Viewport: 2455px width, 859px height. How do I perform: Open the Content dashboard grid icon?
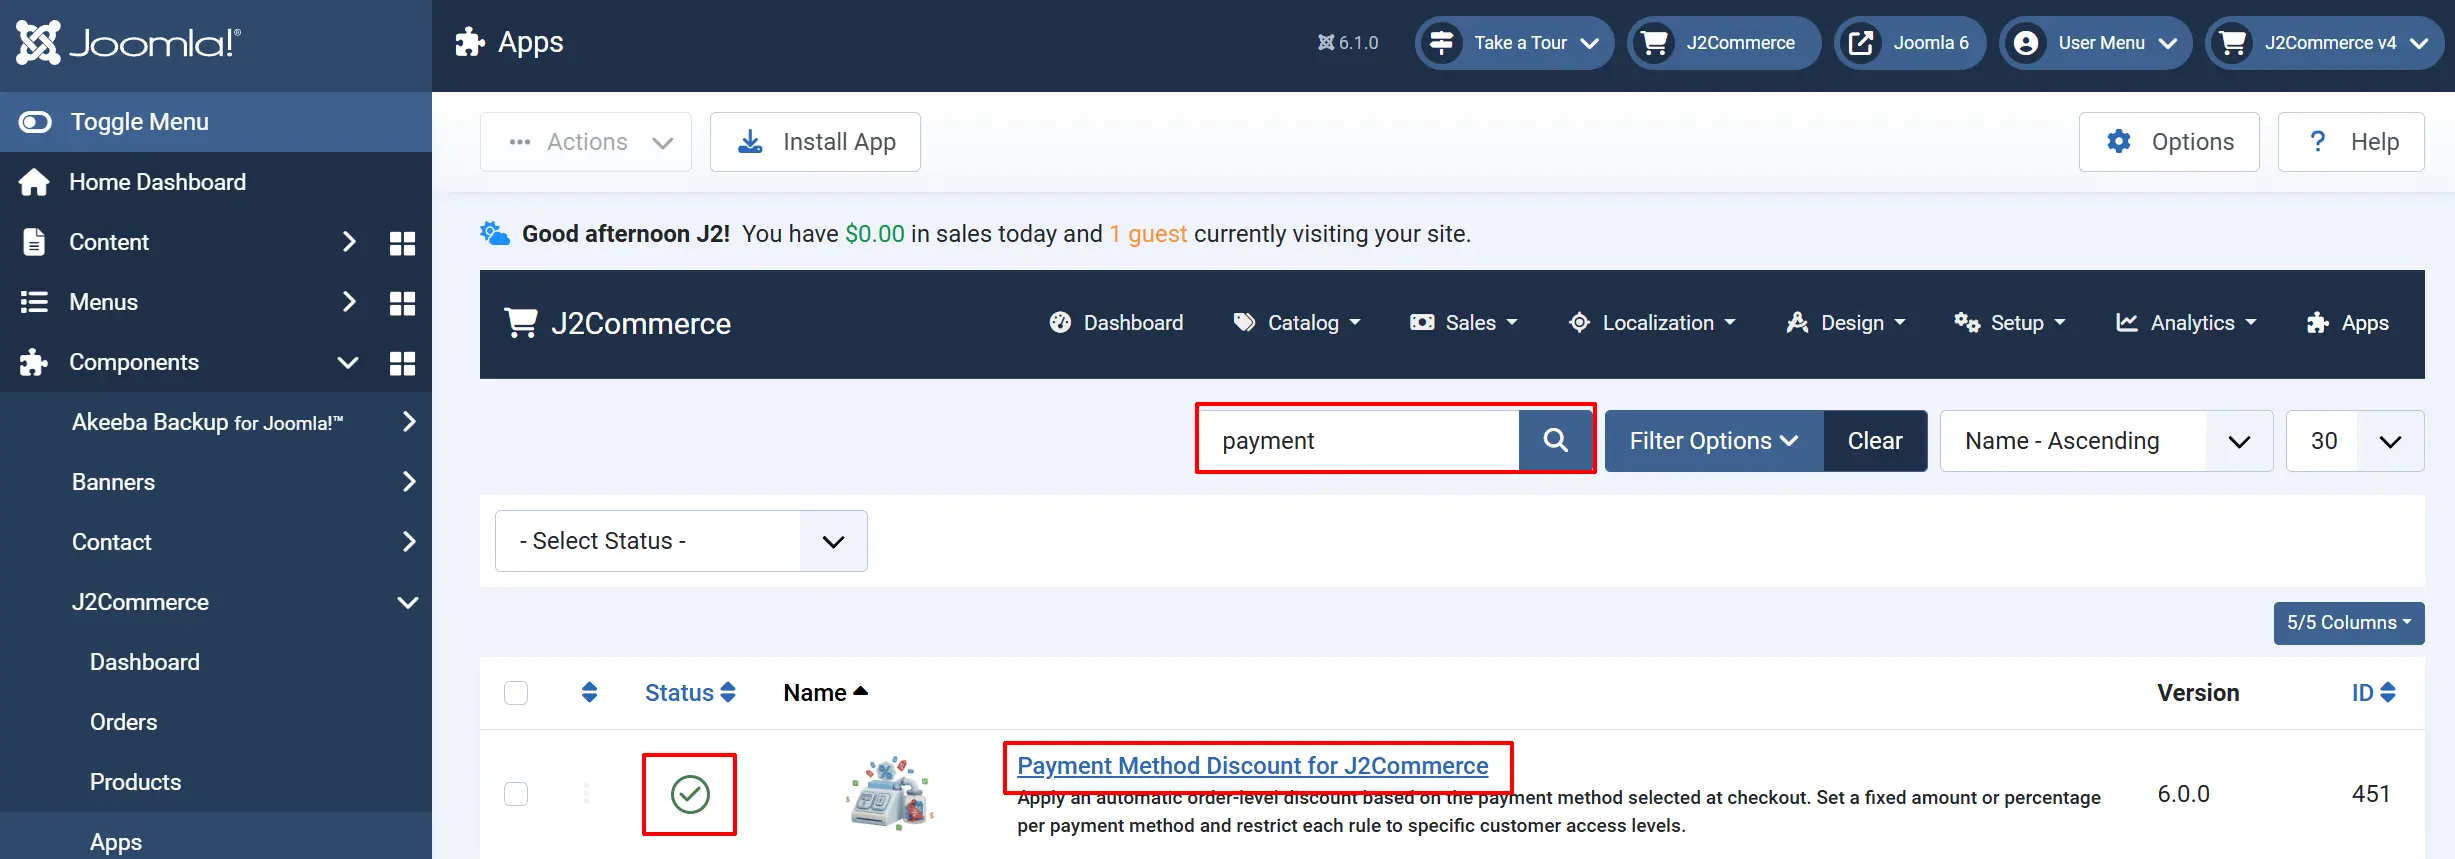pos(402,243)
